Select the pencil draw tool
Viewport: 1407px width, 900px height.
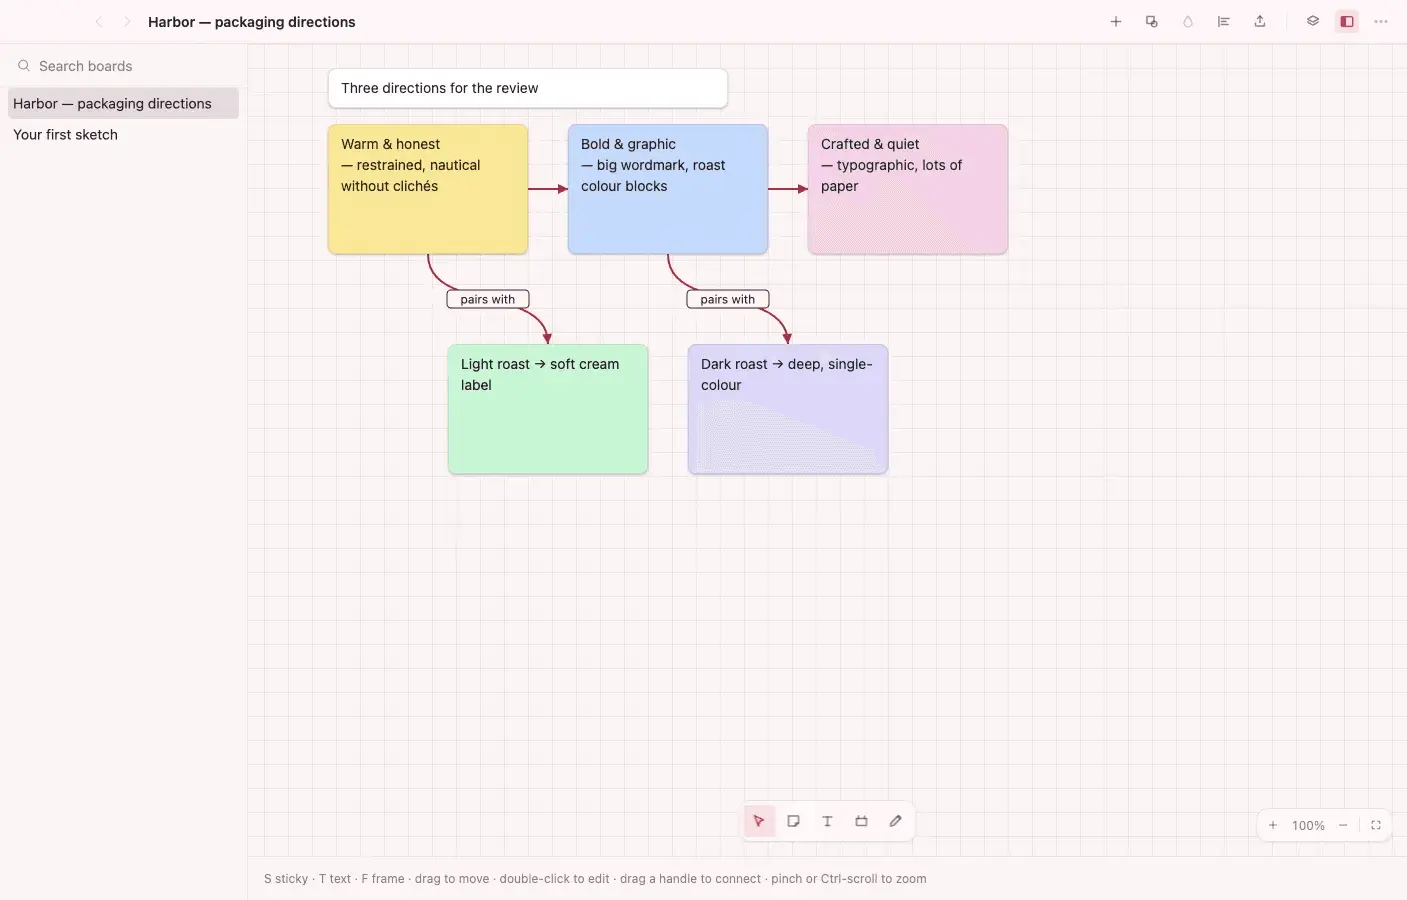point(895,821)
